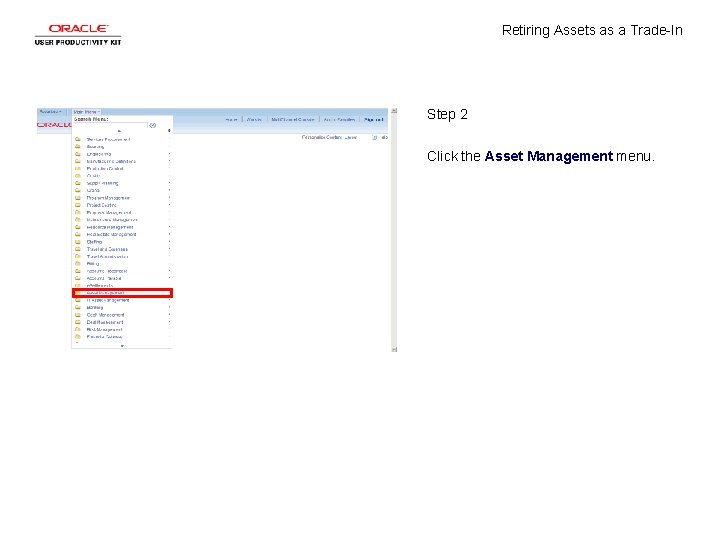The image size is (720, 540).
Task: Expand submenu arrow for Cash Management row
Action: [169, 315]
